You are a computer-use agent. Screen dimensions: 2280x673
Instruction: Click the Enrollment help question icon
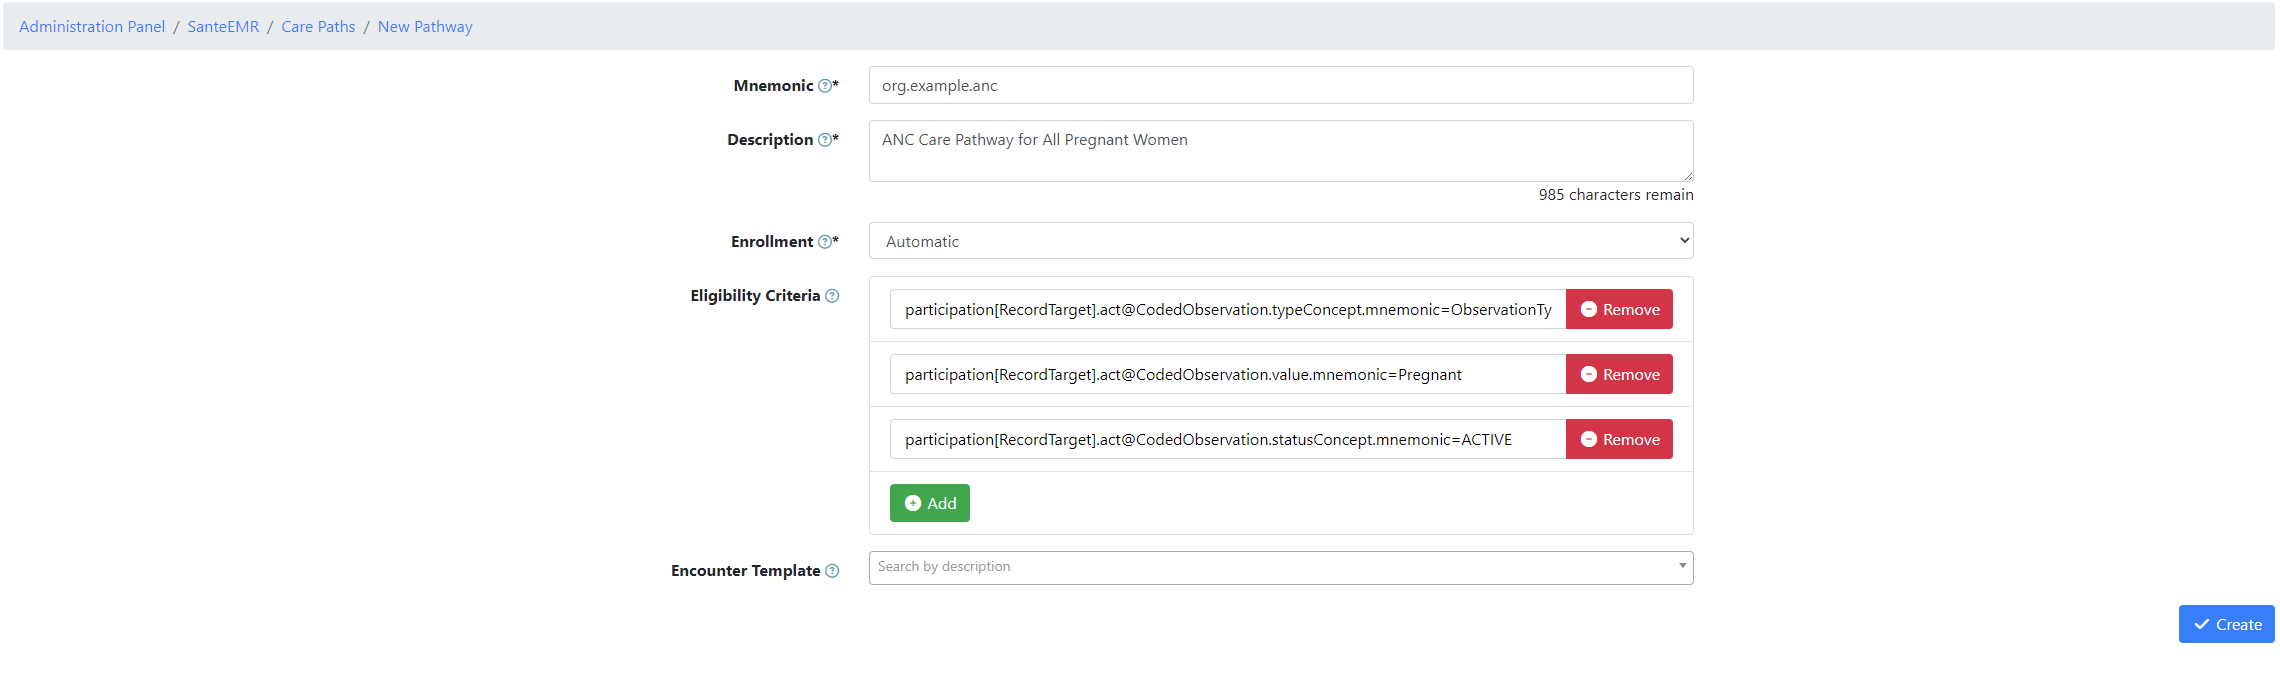pos(824,242)
